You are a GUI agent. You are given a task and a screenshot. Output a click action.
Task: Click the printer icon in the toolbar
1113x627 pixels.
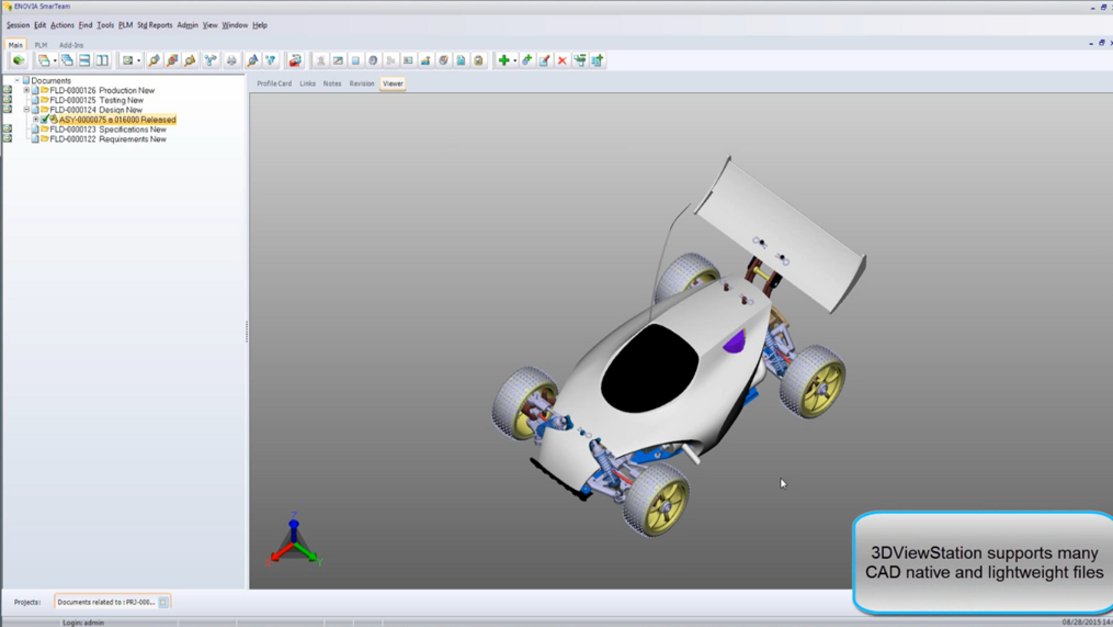231,60
